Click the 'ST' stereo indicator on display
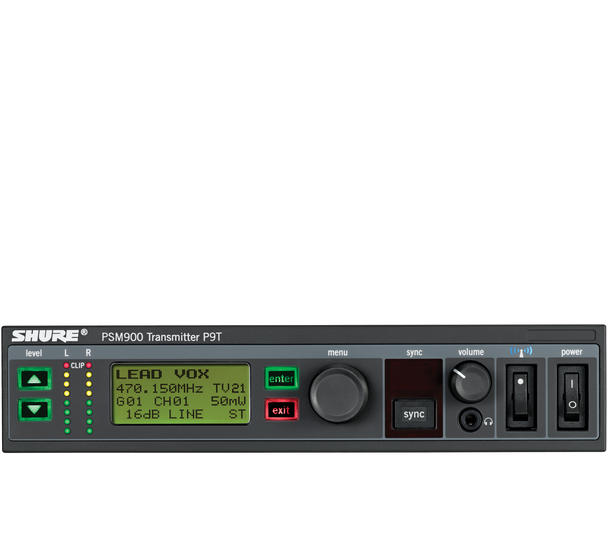Viewport: 608px width, 553px height. 237,414
